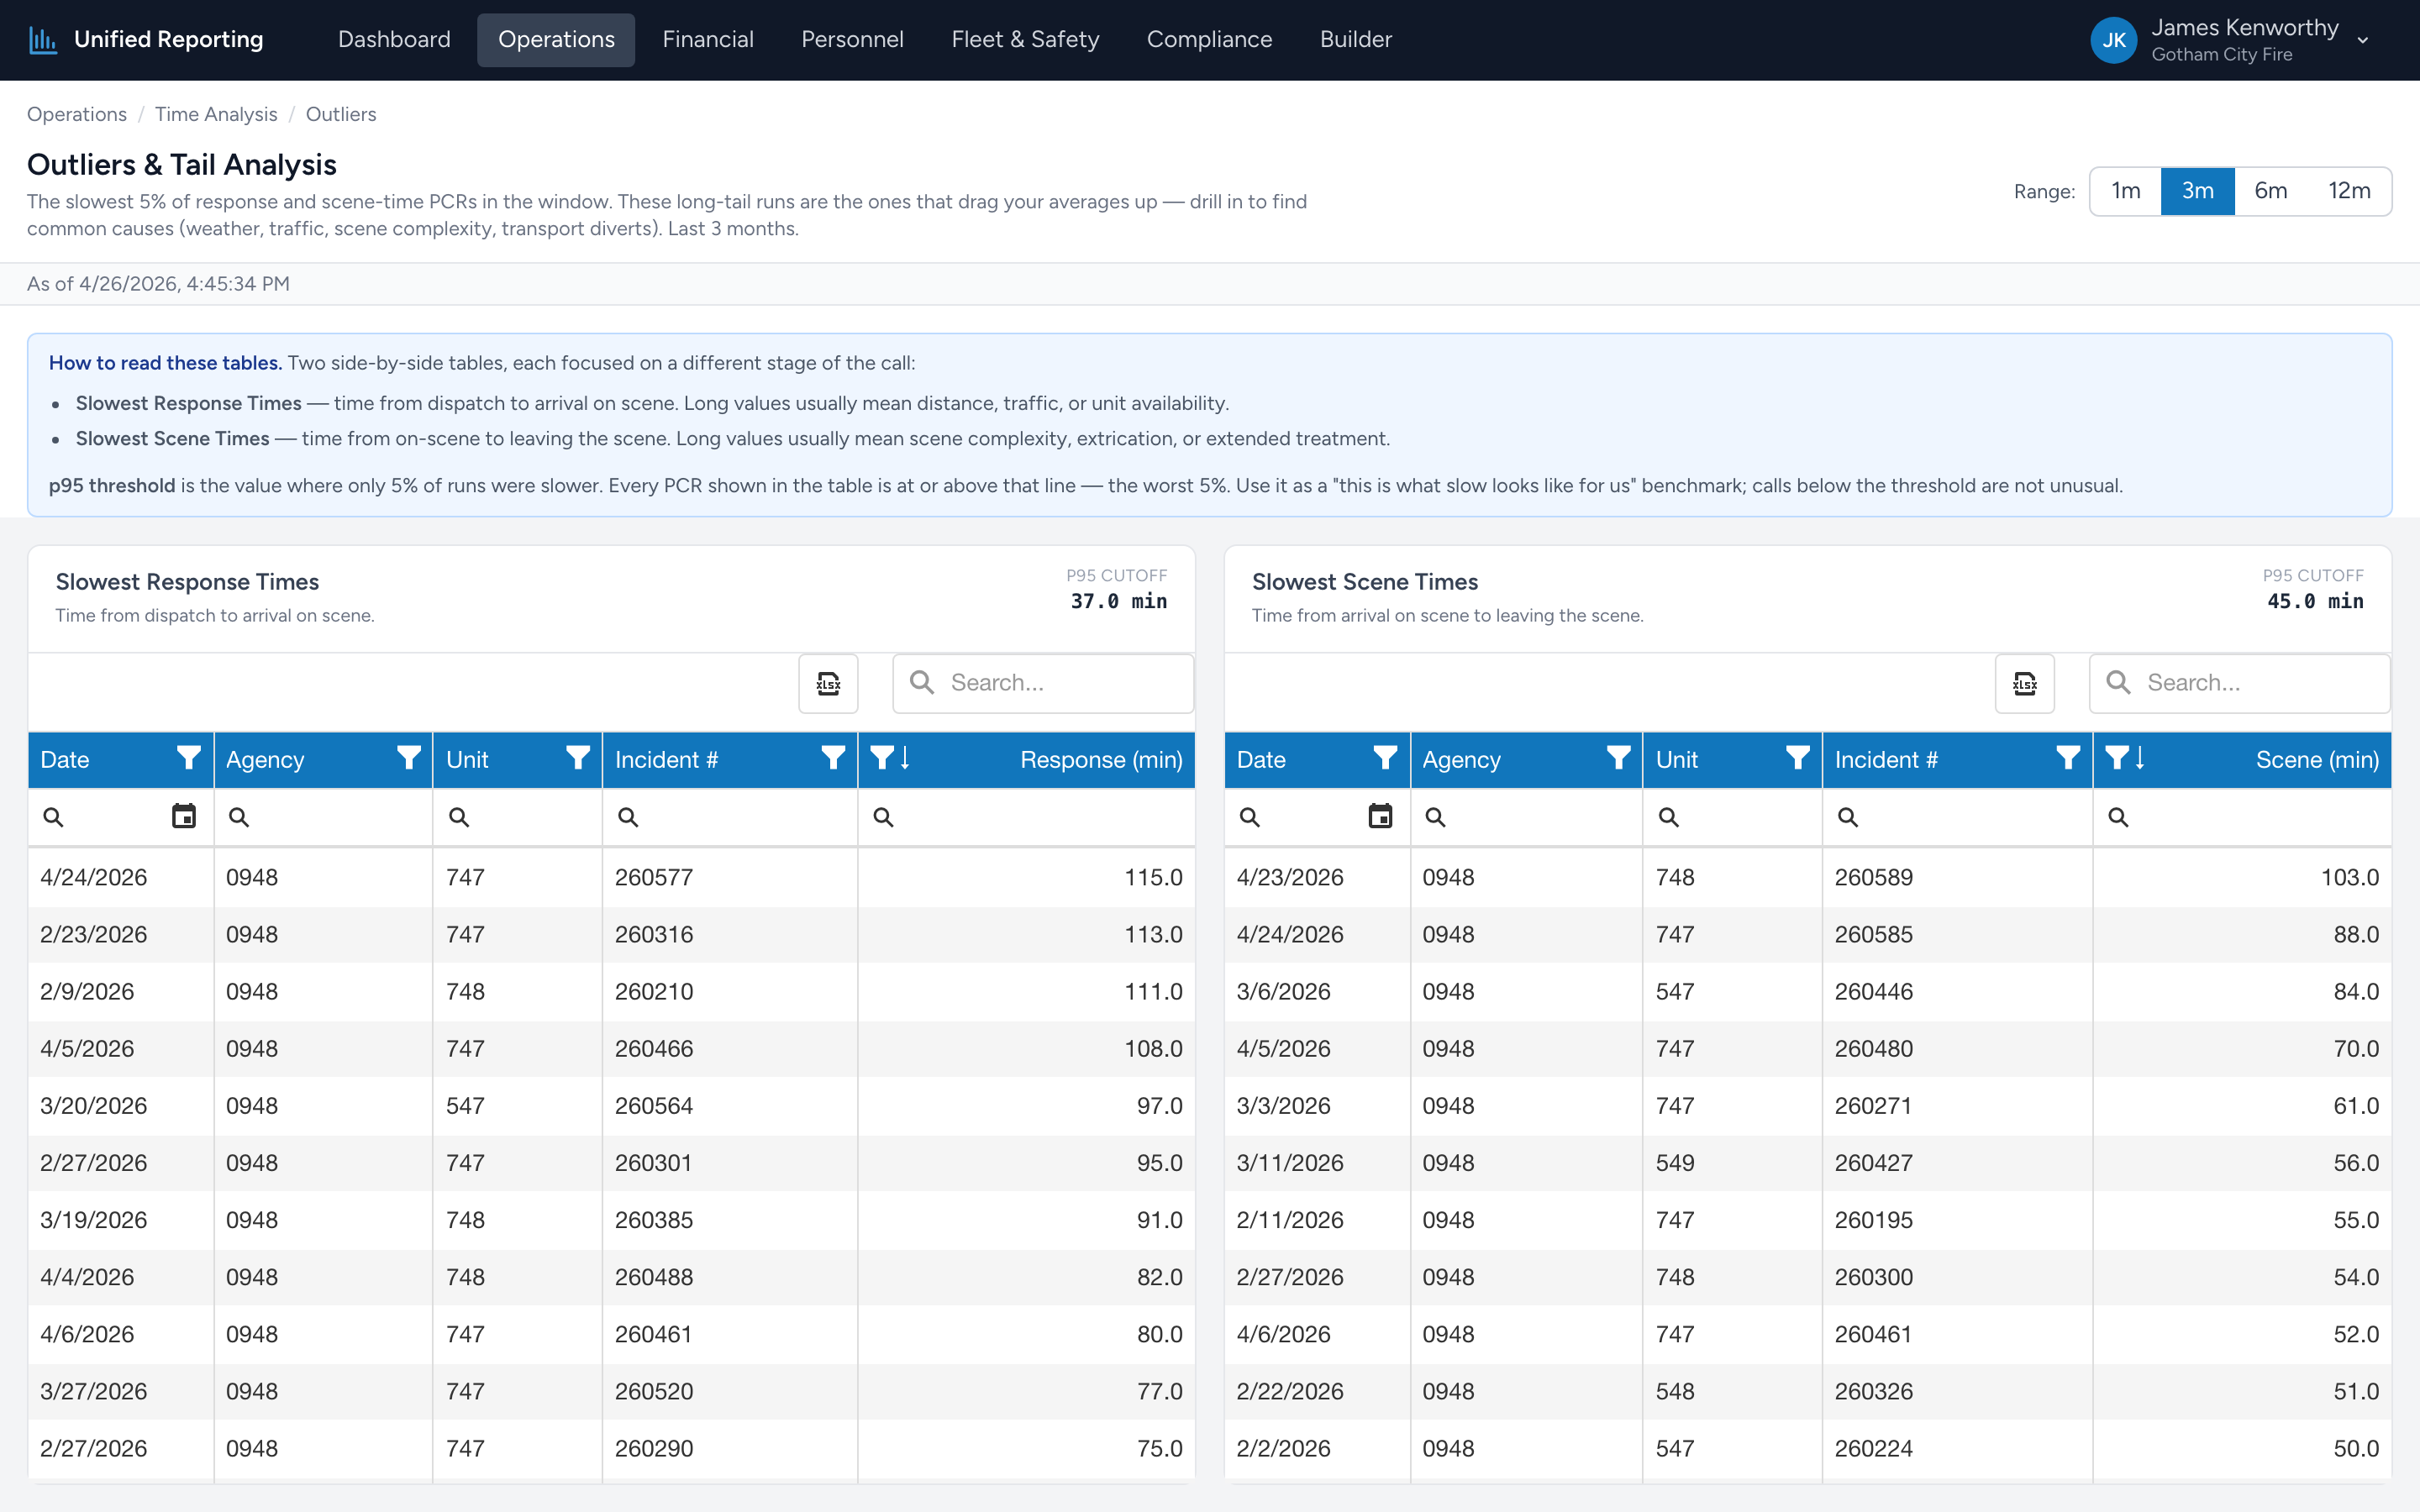
Task: Export Slowest Response Times to XLSX
Action: pos(828,683)
